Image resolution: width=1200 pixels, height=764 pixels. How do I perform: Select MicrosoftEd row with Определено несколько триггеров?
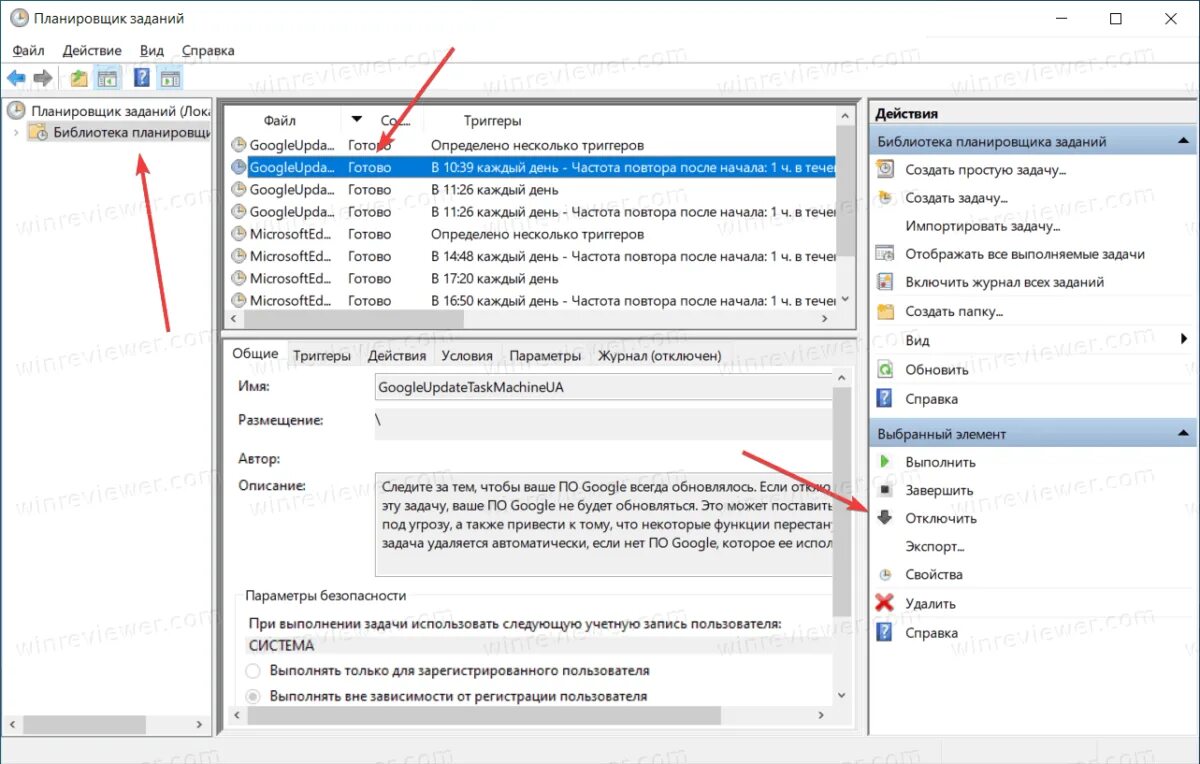tap(532, 234)
